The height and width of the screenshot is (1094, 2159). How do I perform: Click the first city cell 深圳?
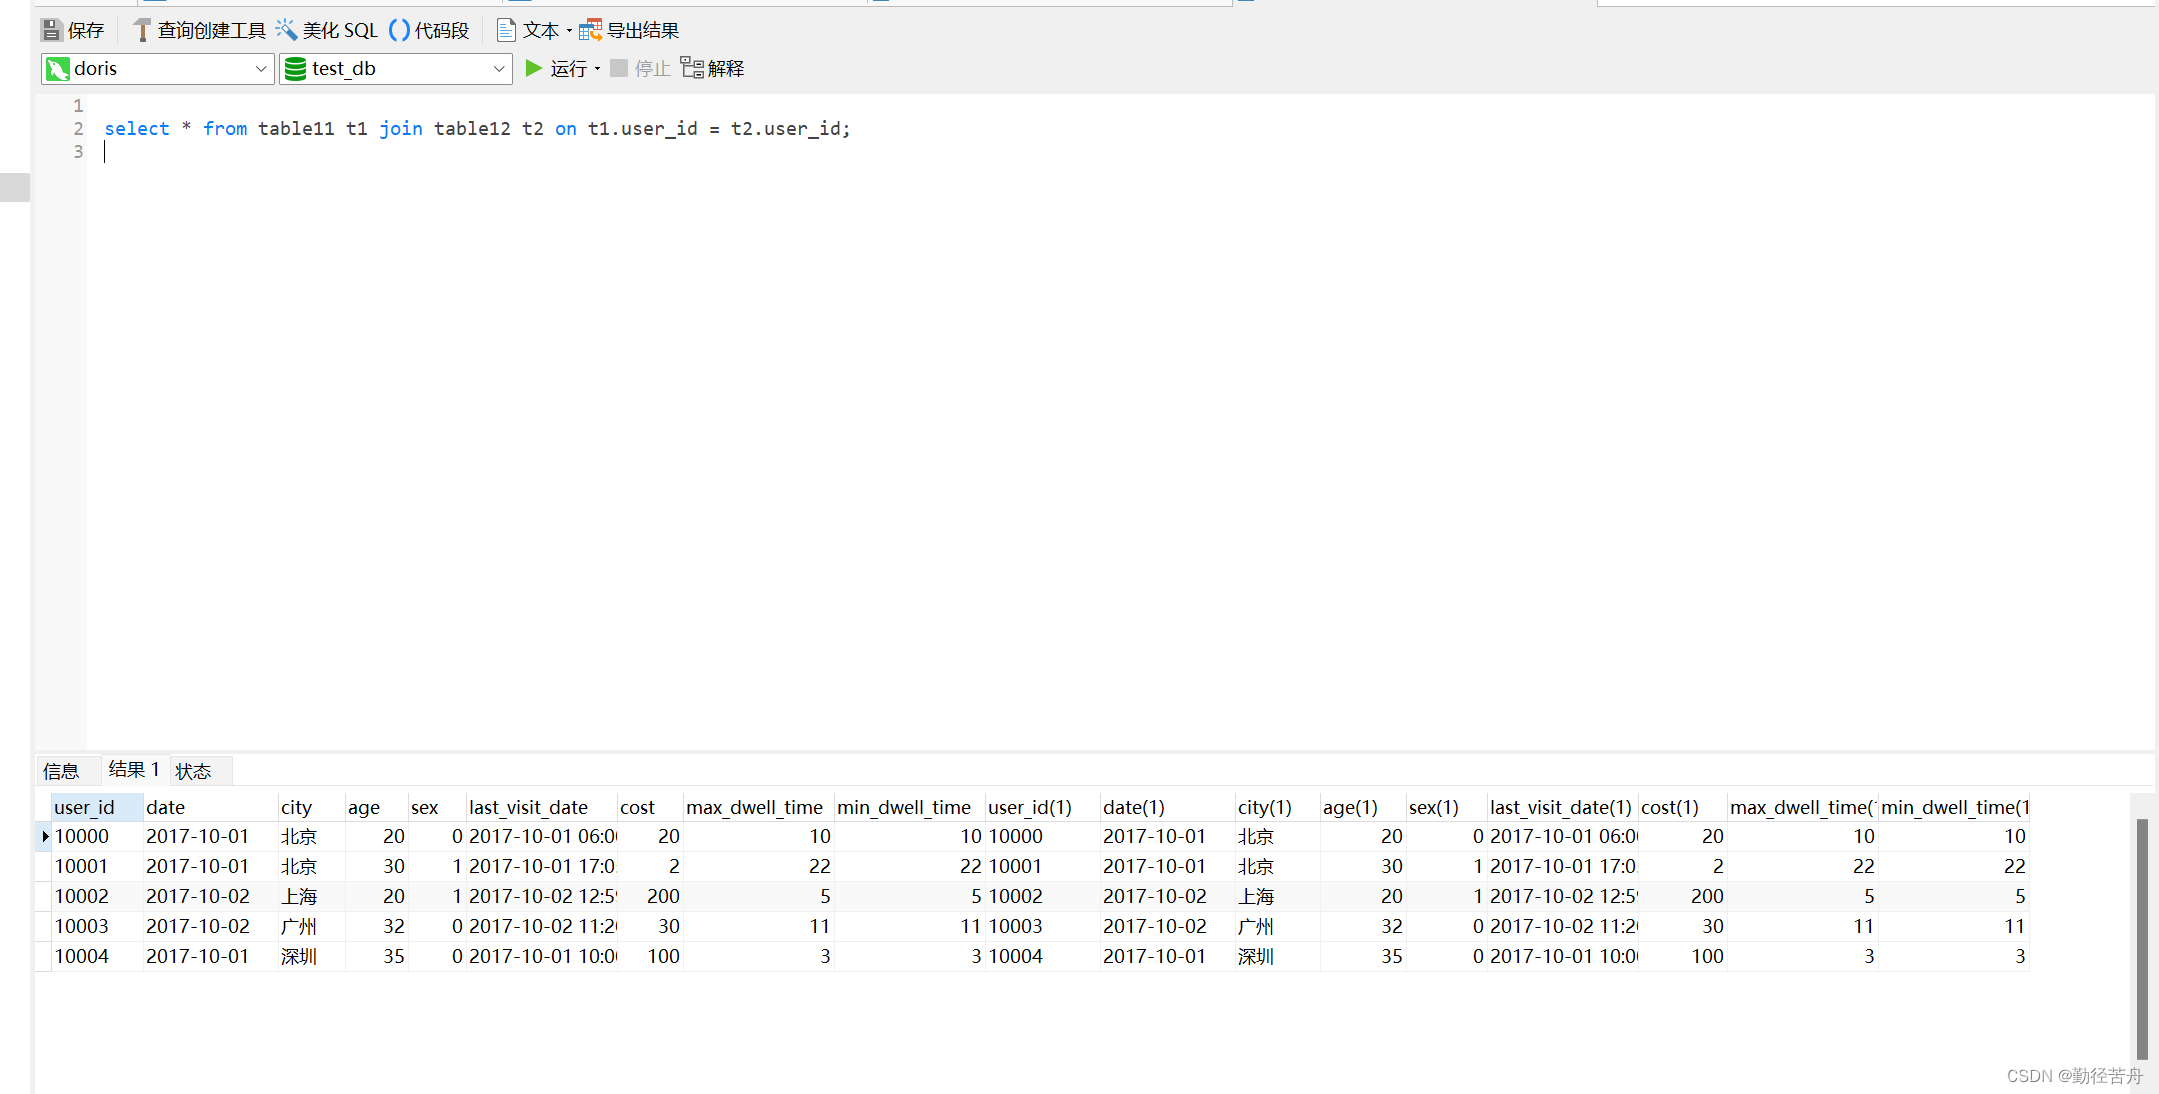click(311, 956)
